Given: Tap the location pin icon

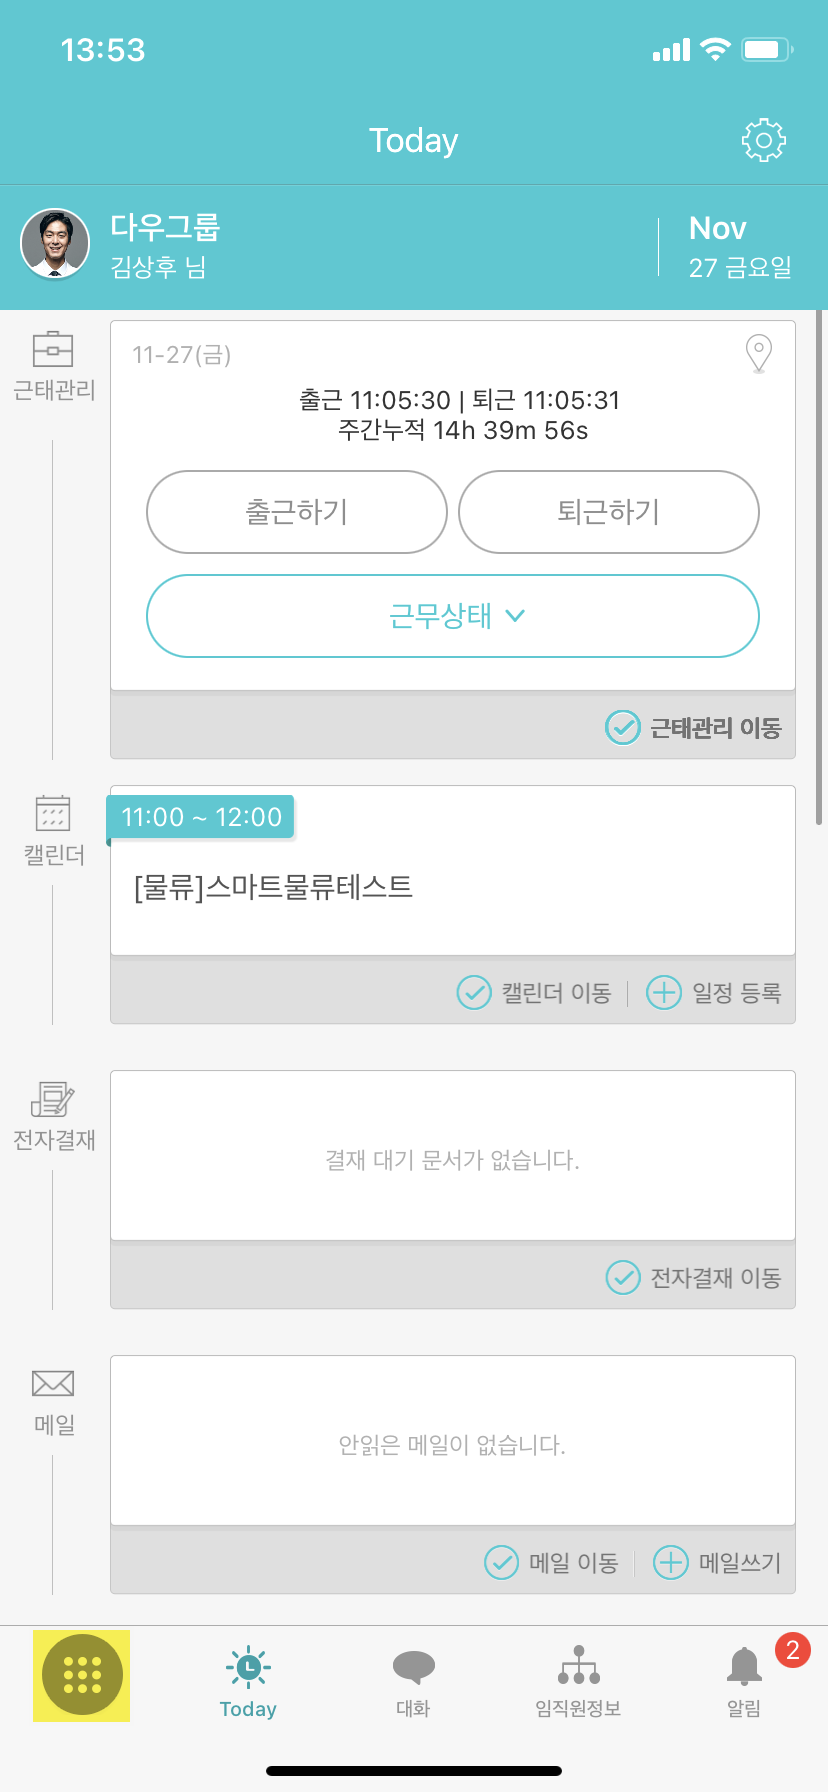Looking at the screenshot, I should pos(759,353).
